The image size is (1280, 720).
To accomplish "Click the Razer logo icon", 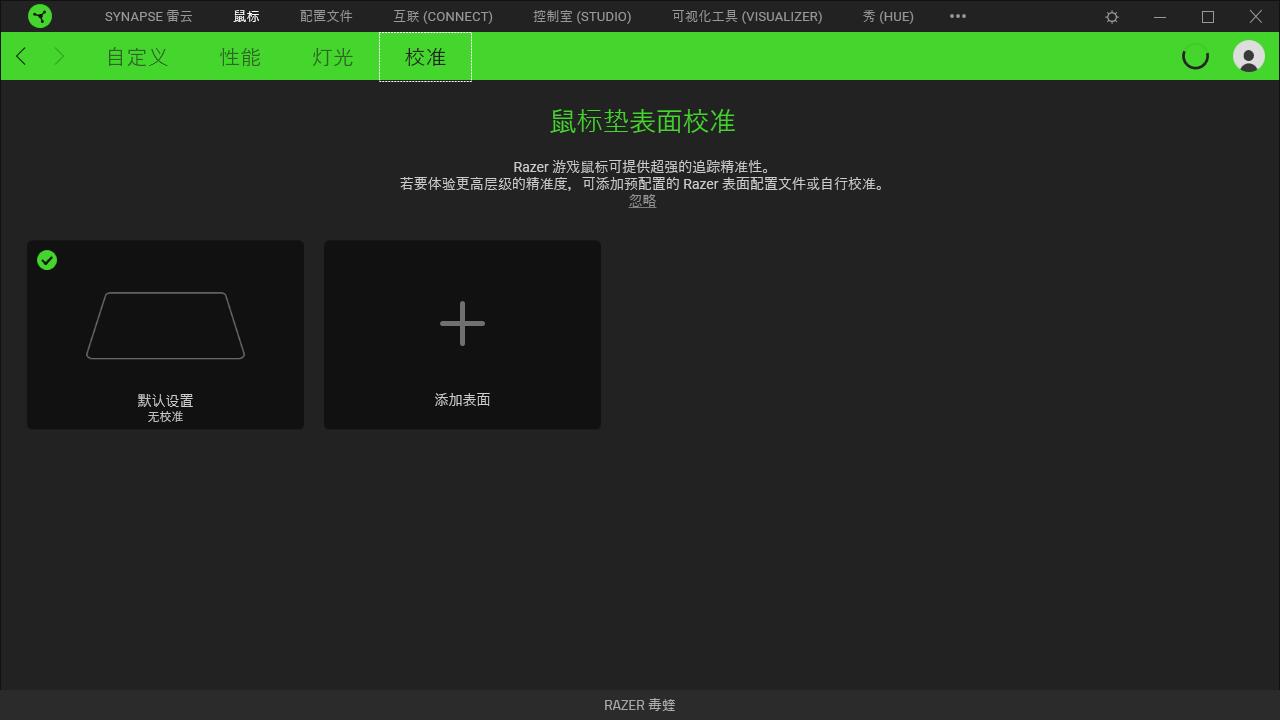I will pyautogui.click(x=40, y=16).
